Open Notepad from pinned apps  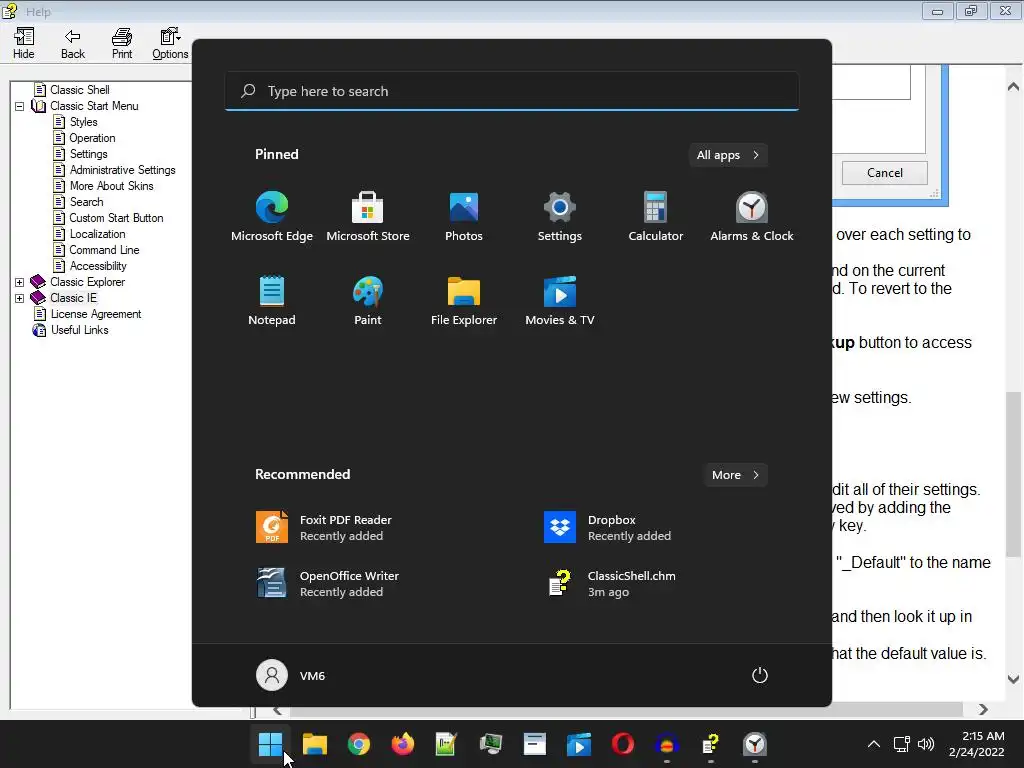coord(272,300)
